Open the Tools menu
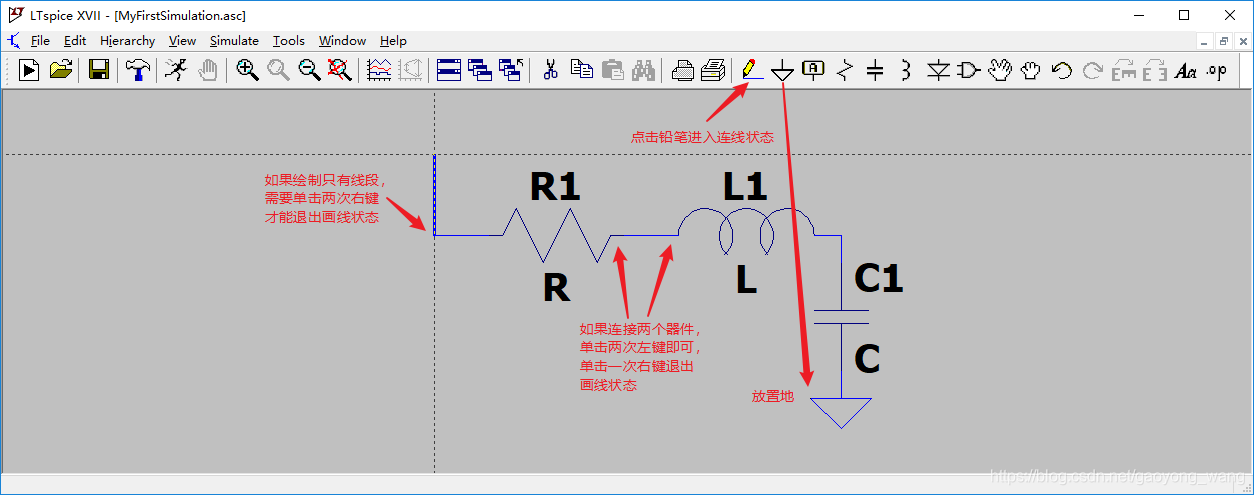This screenshot has width=1254, height=495. pos(289,41)
